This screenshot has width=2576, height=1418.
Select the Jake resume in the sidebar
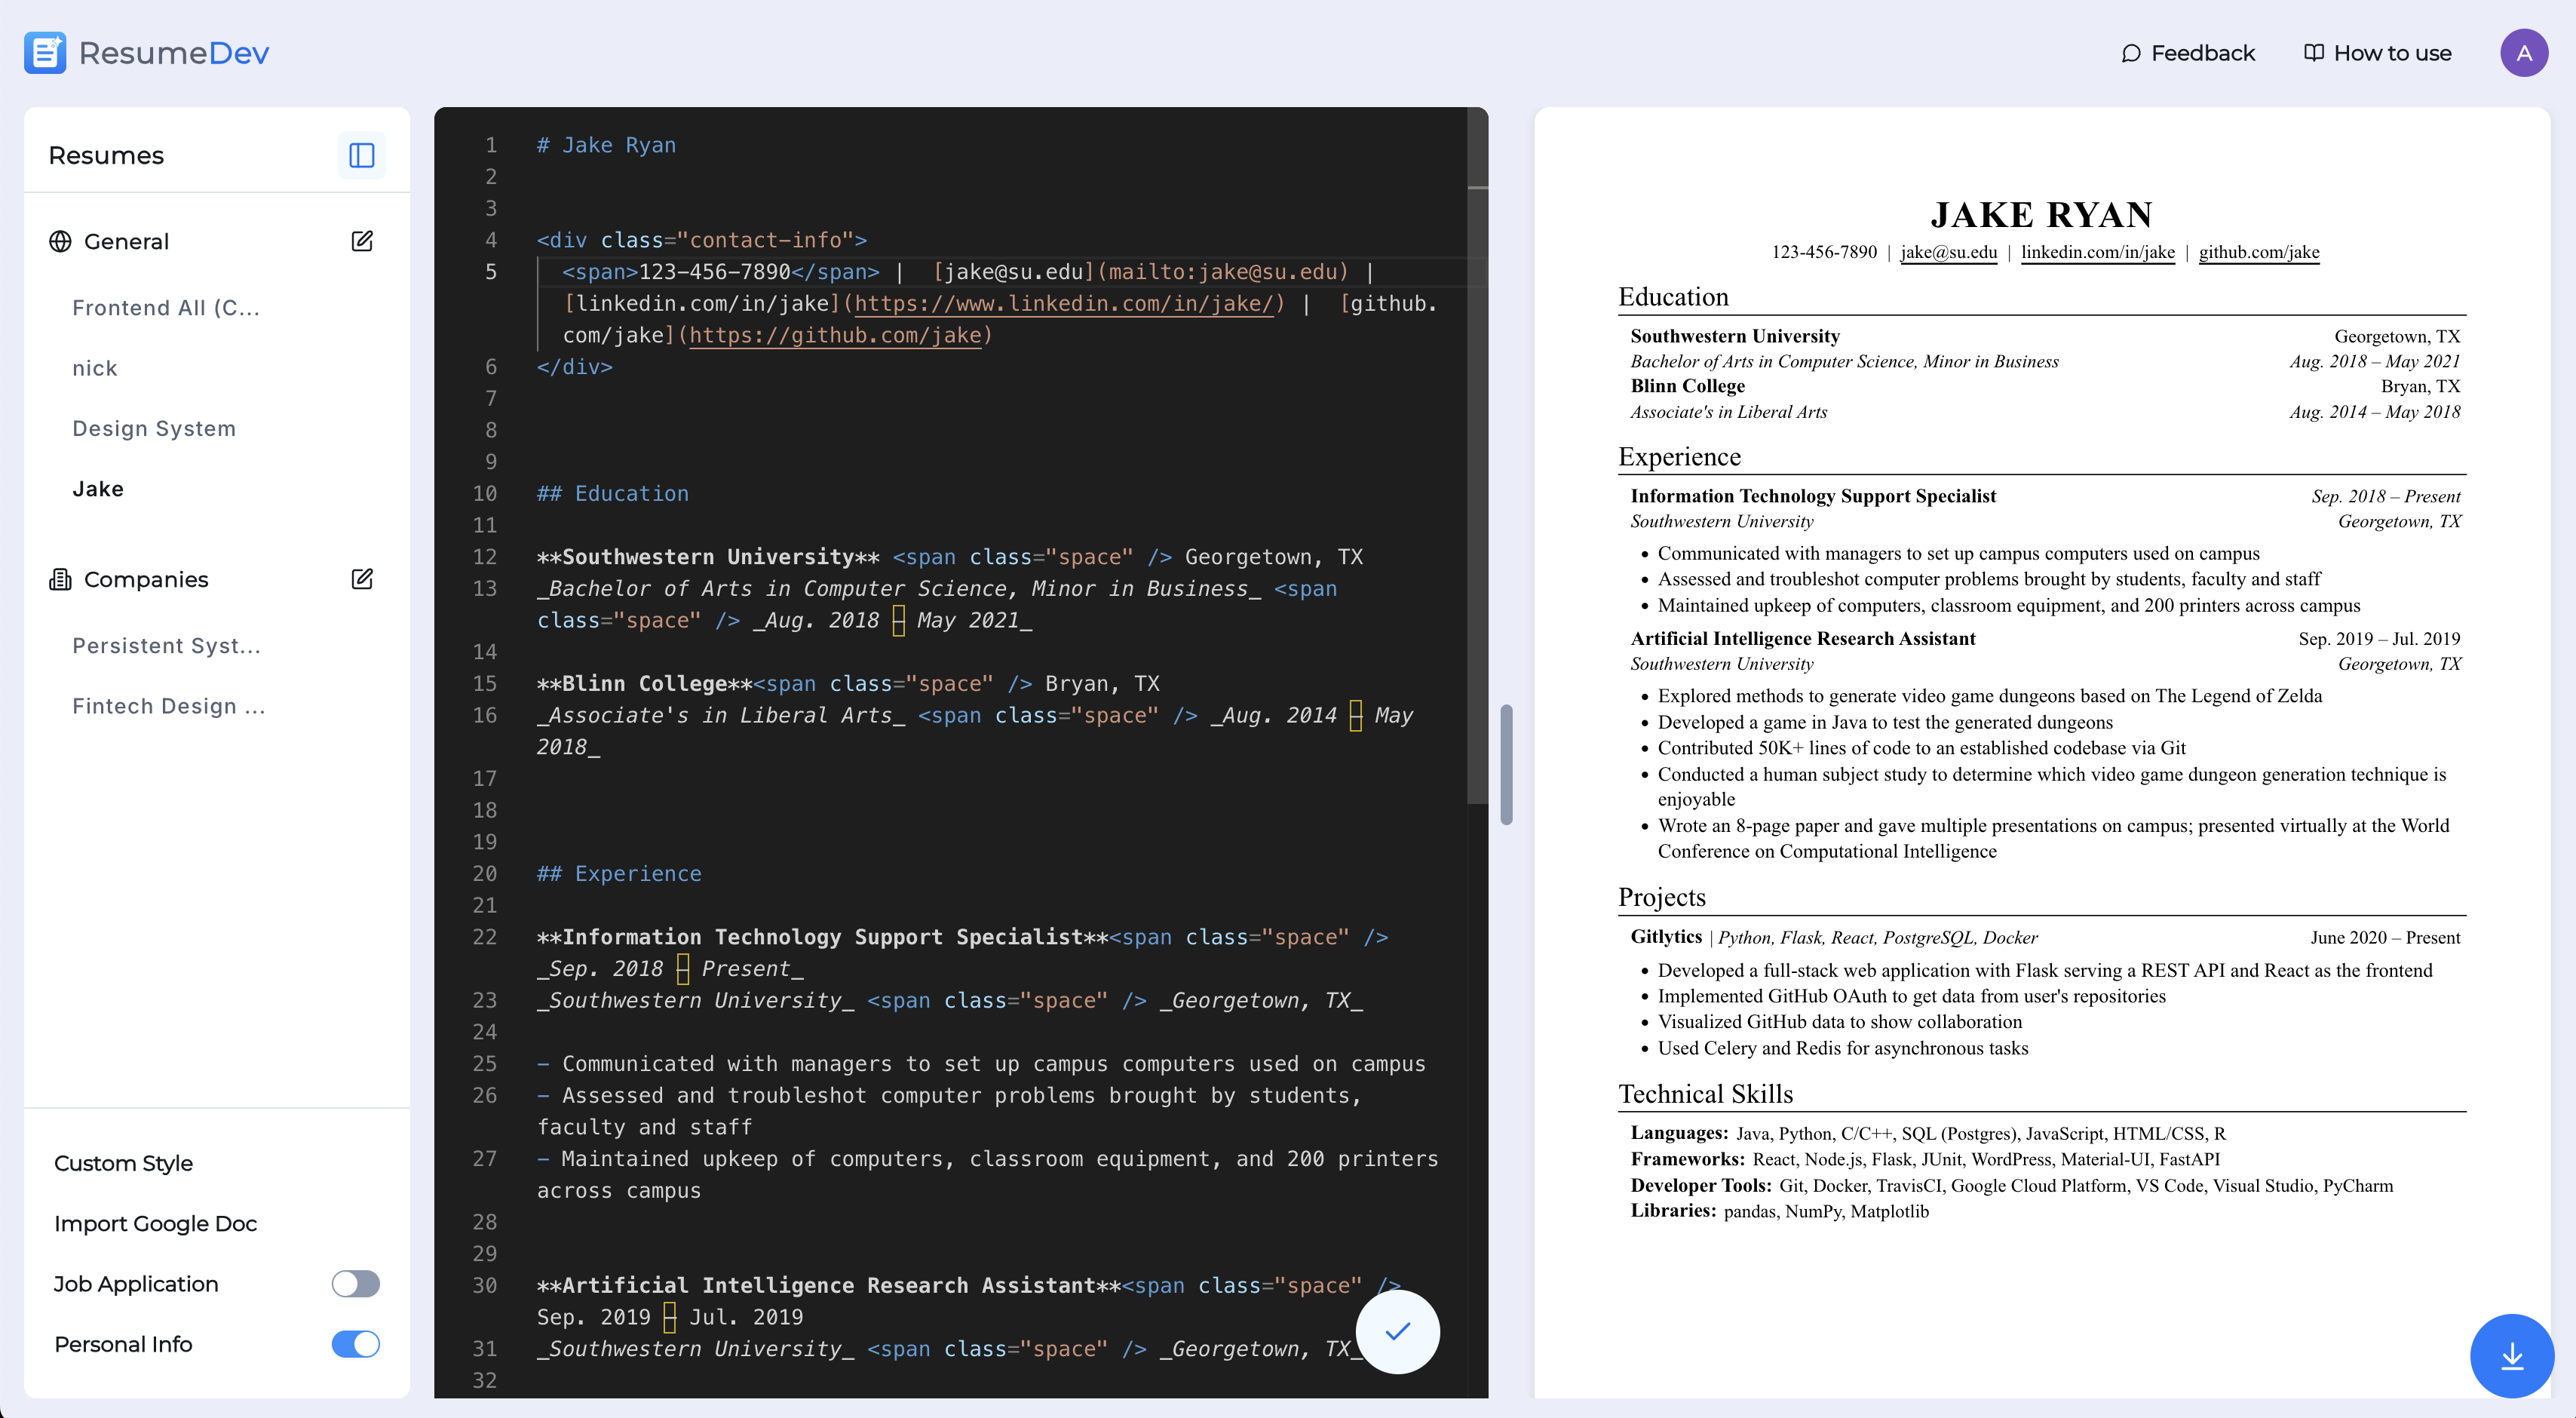point(98,489)
